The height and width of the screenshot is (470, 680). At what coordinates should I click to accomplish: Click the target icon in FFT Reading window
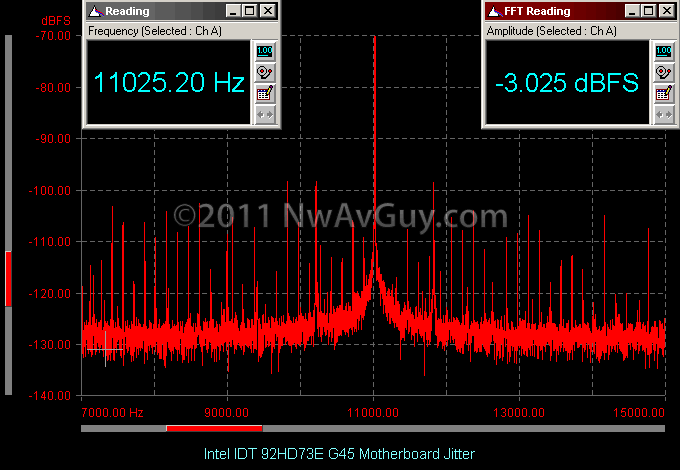coord(664,72)
